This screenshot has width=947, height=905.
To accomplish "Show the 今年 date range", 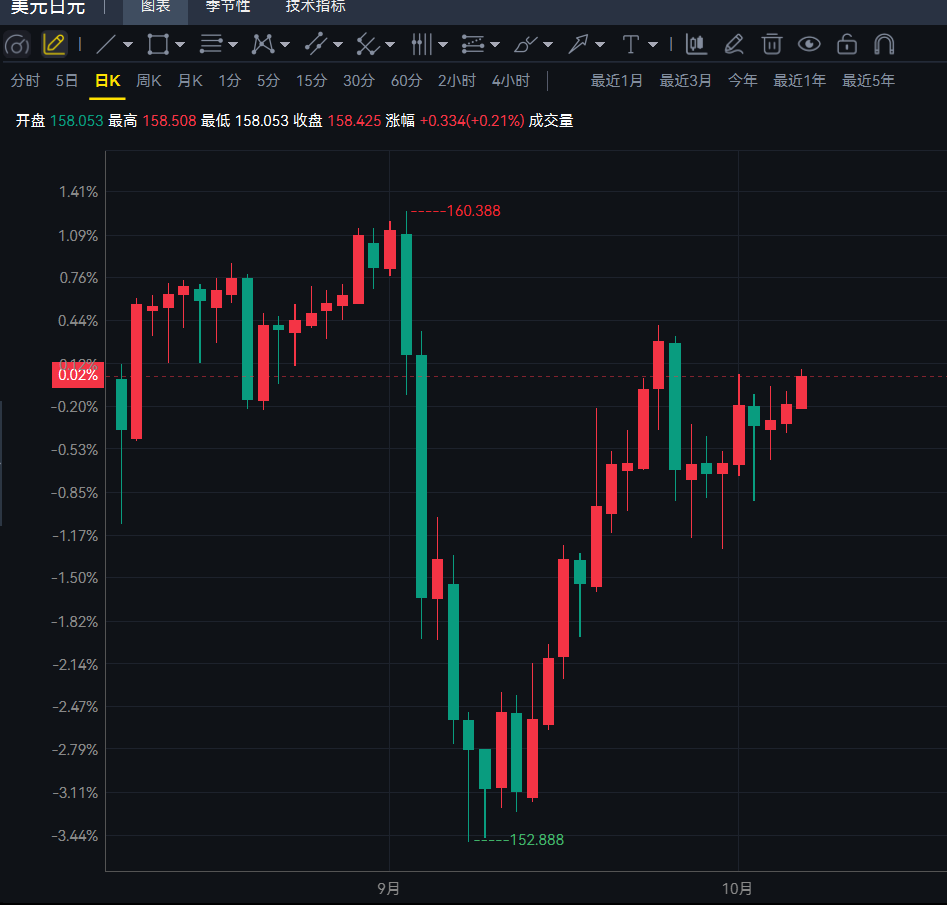I will pos(743,81).
